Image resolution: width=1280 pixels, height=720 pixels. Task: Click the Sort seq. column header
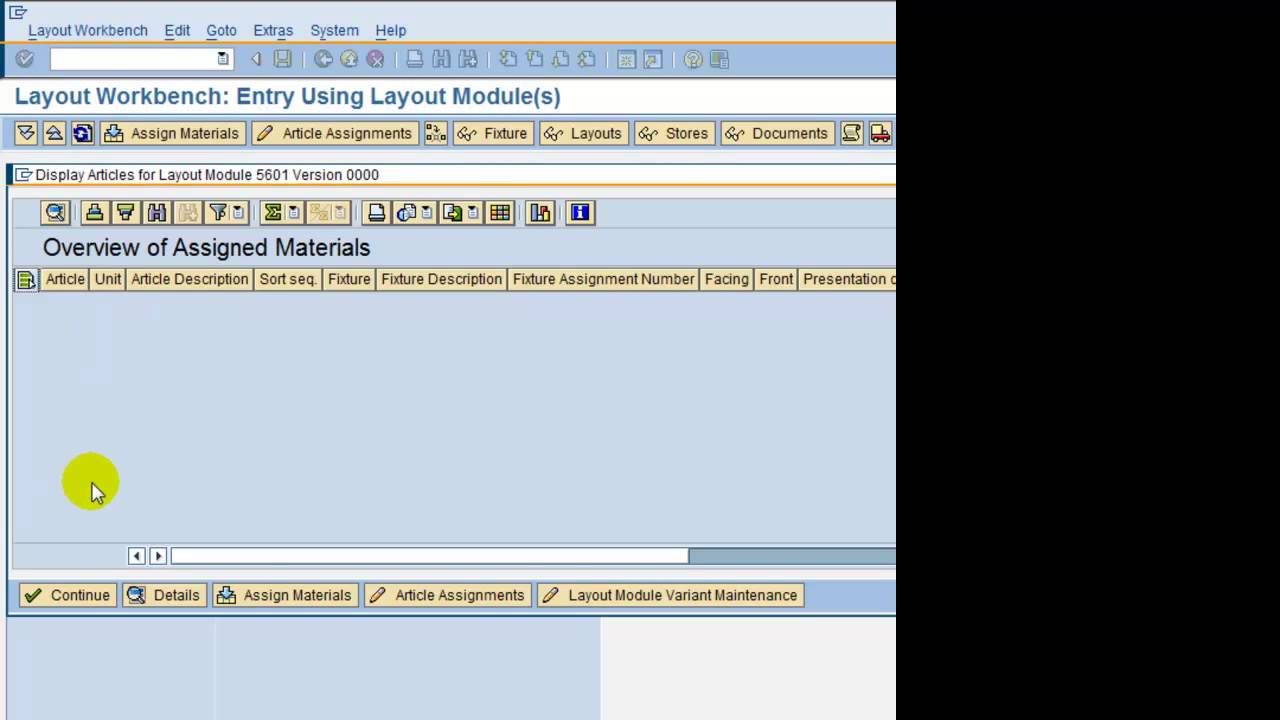tap(288, 279)
